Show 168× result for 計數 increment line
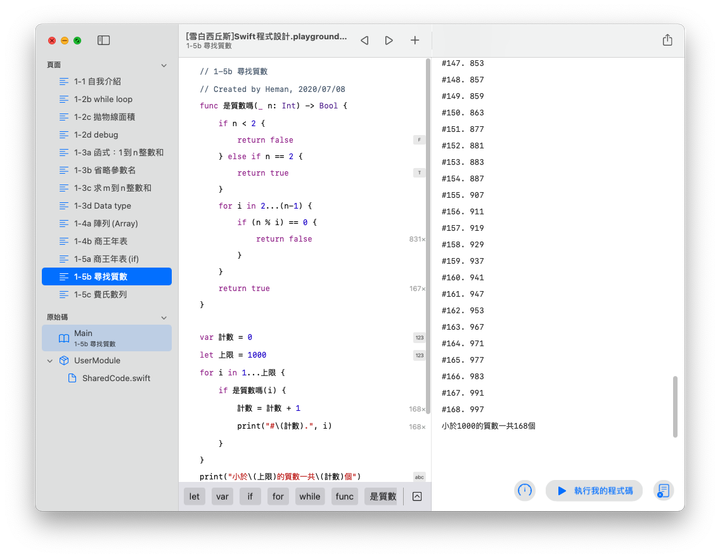 417,409
